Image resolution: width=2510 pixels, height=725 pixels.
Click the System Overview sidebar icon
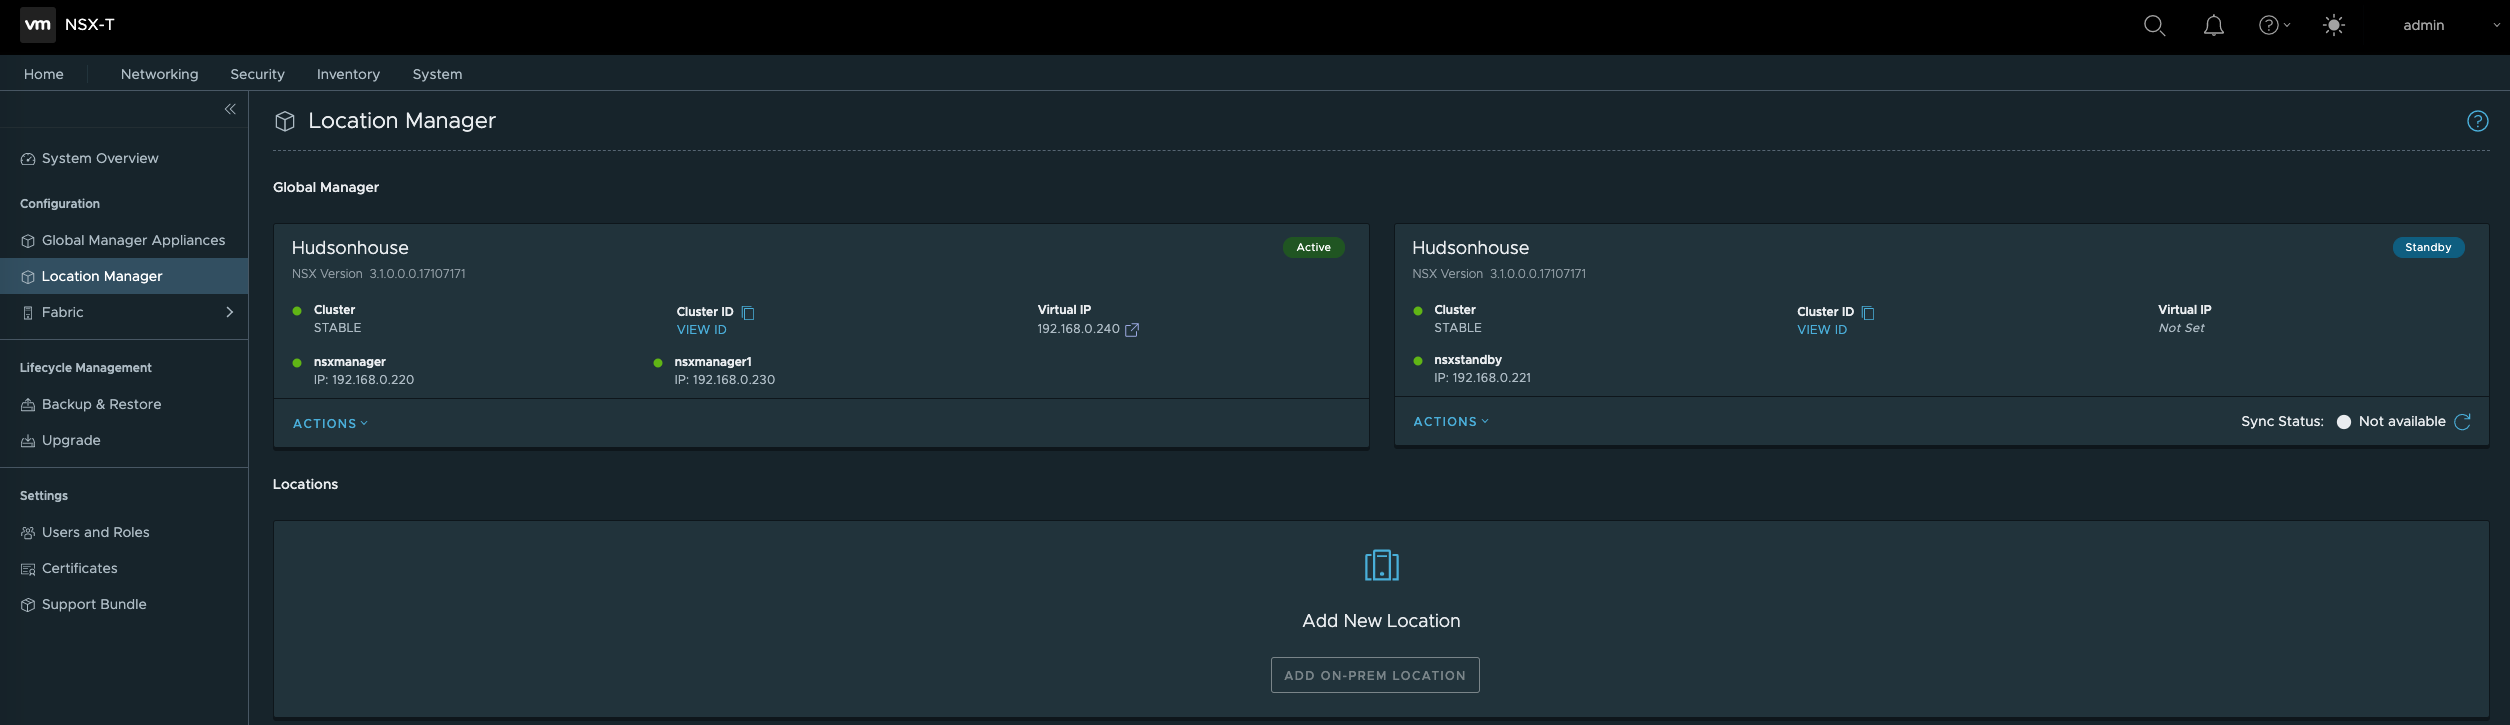click(28, 159)
